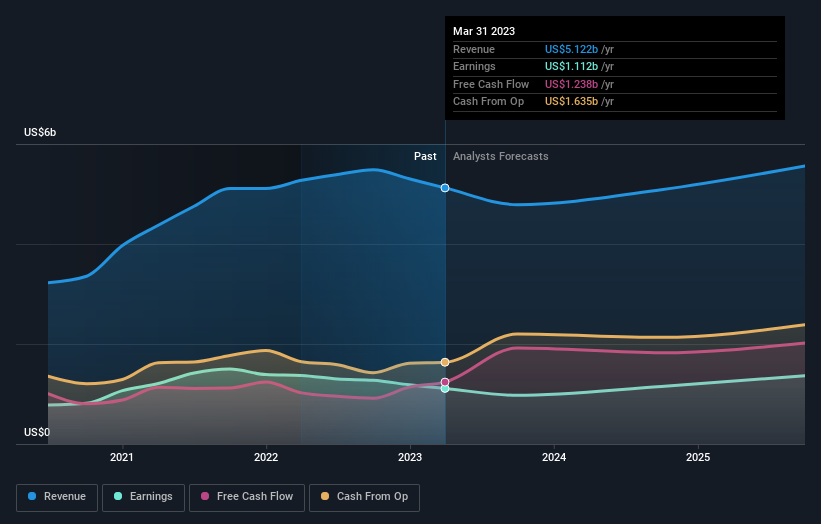Click the 2023 x-axis label

pyautogui.click(x=410, y=458)
